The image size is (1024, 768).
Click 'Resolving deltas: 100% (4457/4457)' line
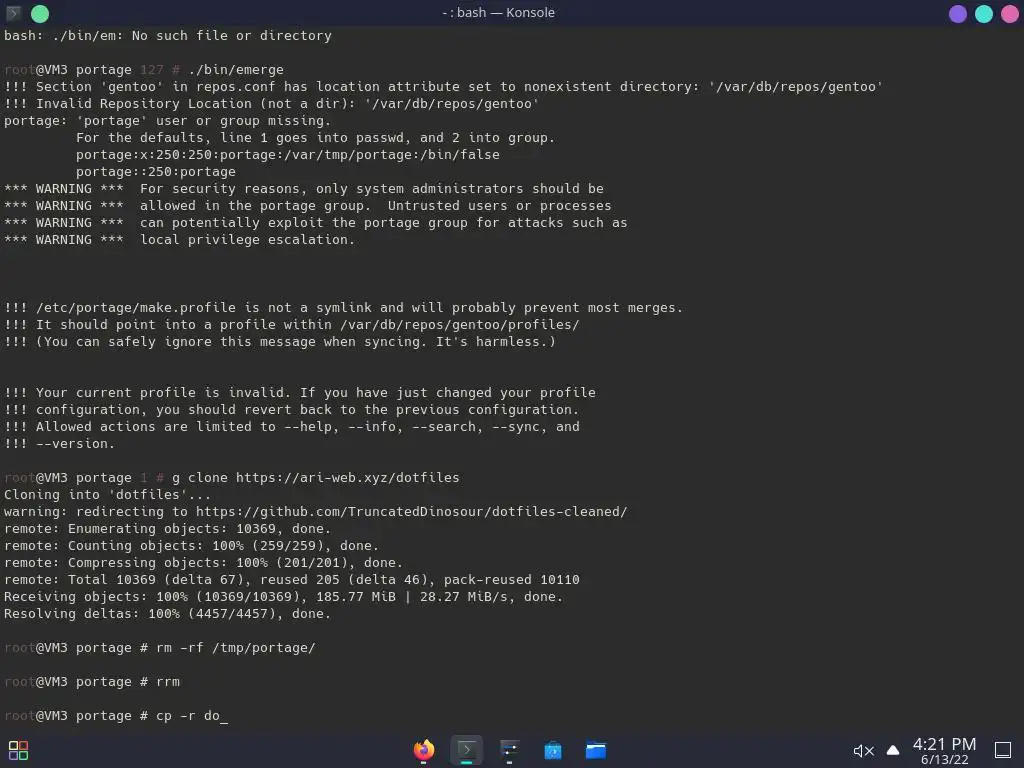[x=168, y=613]
